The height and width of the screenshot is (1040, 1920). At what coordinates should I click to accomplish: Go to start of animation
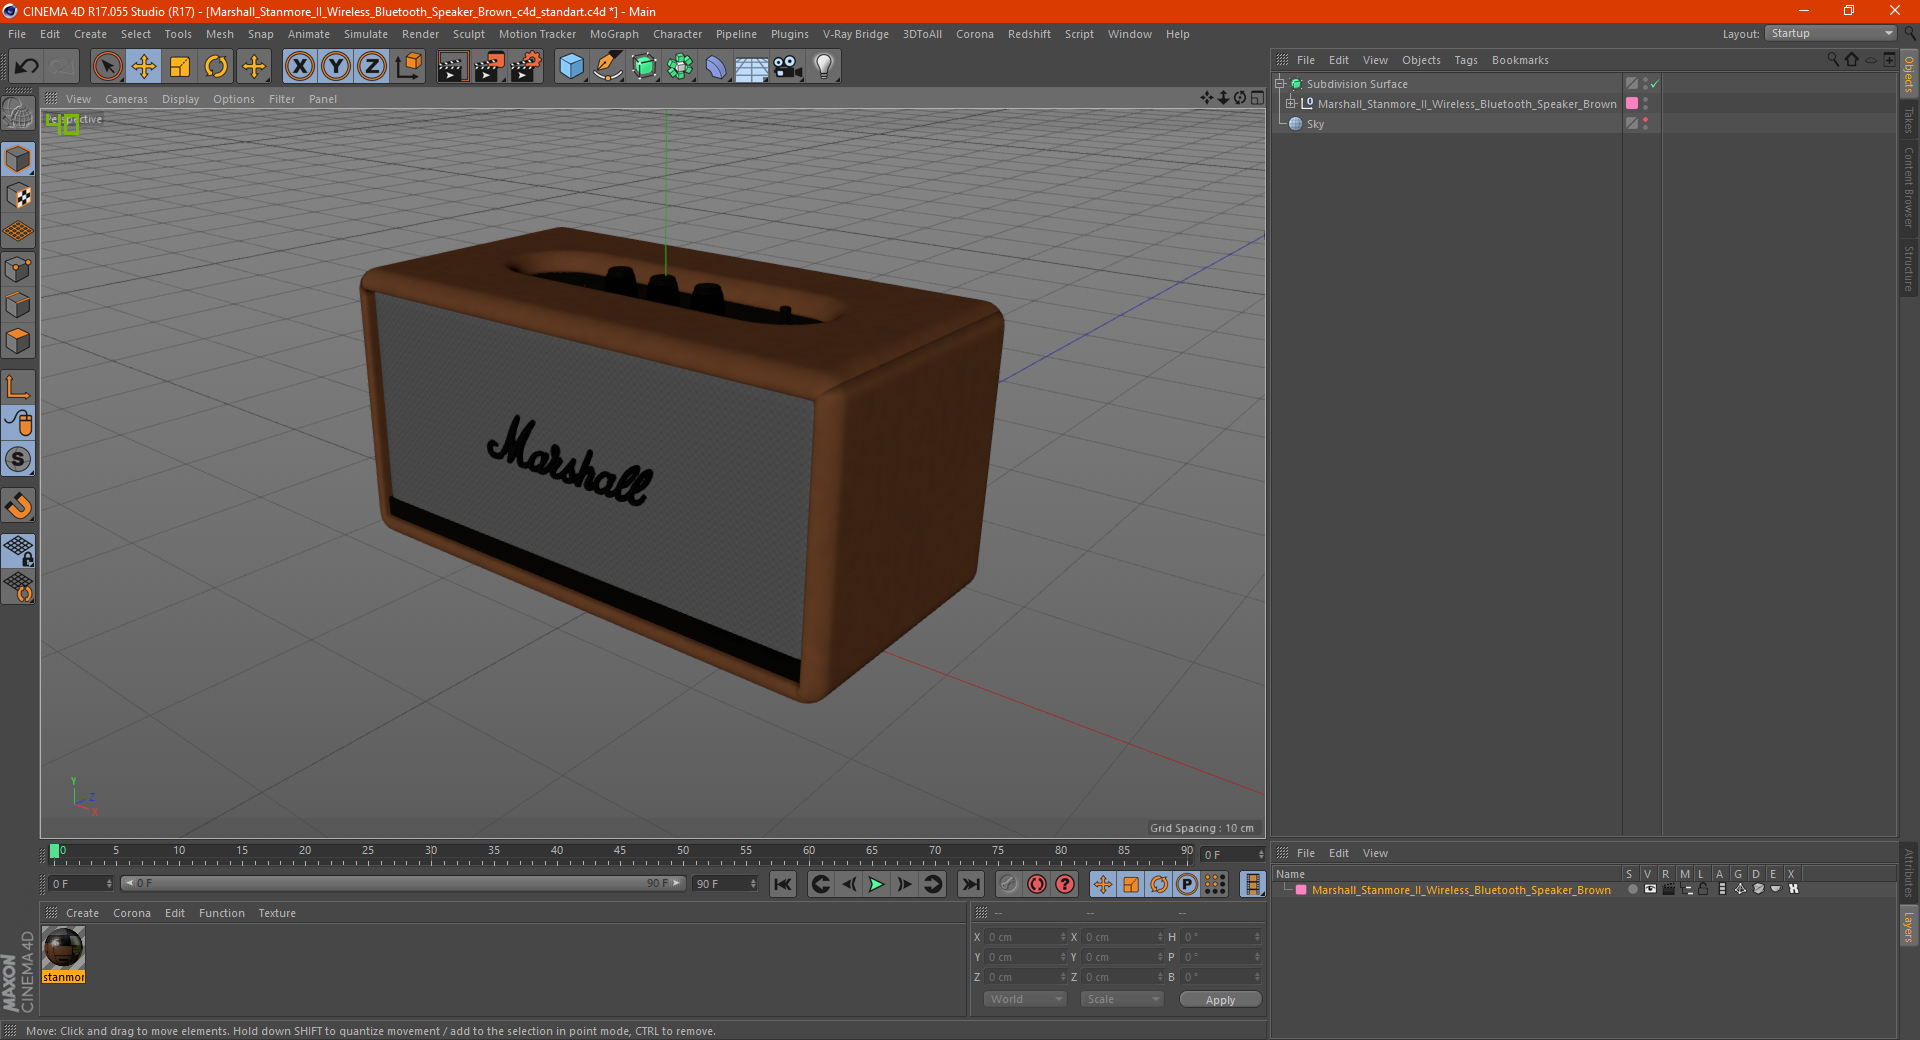click(783, 884)
